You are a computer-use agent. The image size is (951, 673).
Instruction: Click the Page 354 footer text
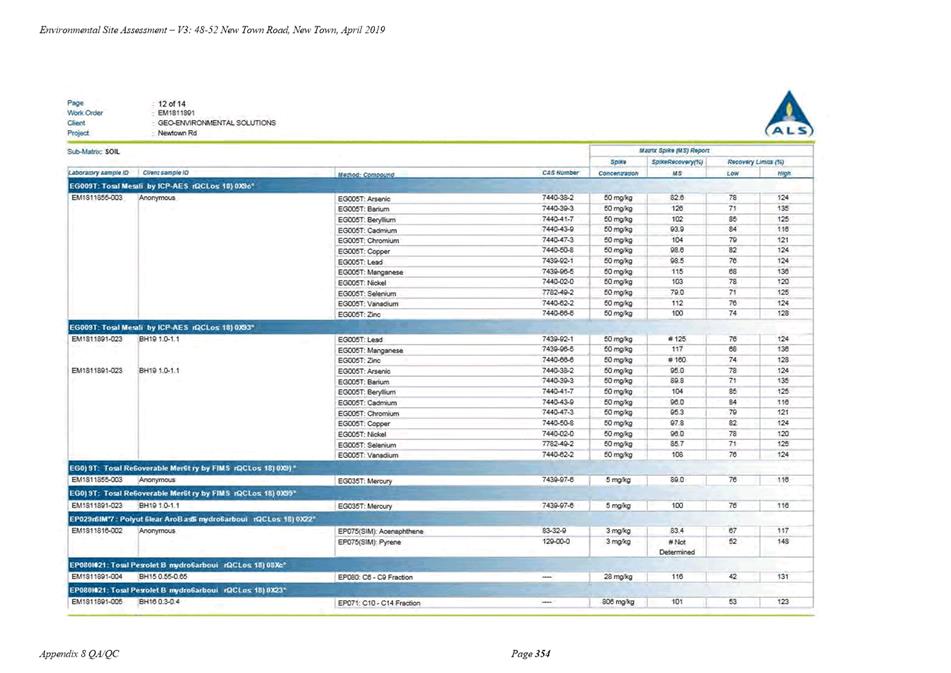[x=531, y=654]
